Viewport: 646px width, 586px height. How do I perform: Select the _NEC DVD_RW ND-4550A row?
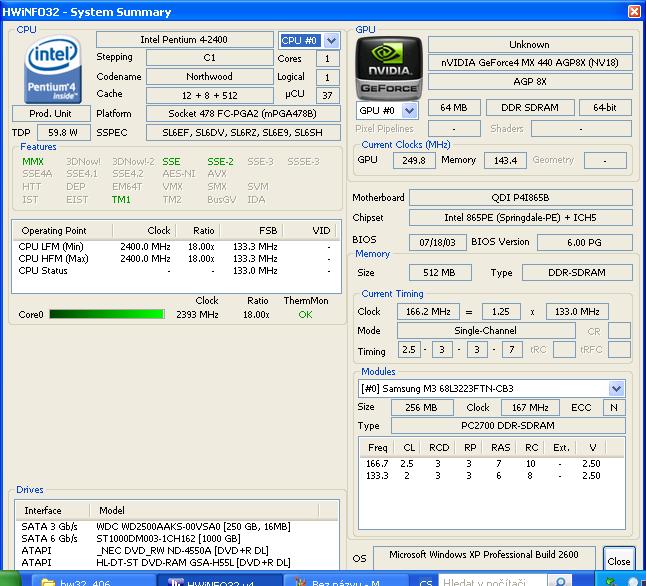pos(176,551)
